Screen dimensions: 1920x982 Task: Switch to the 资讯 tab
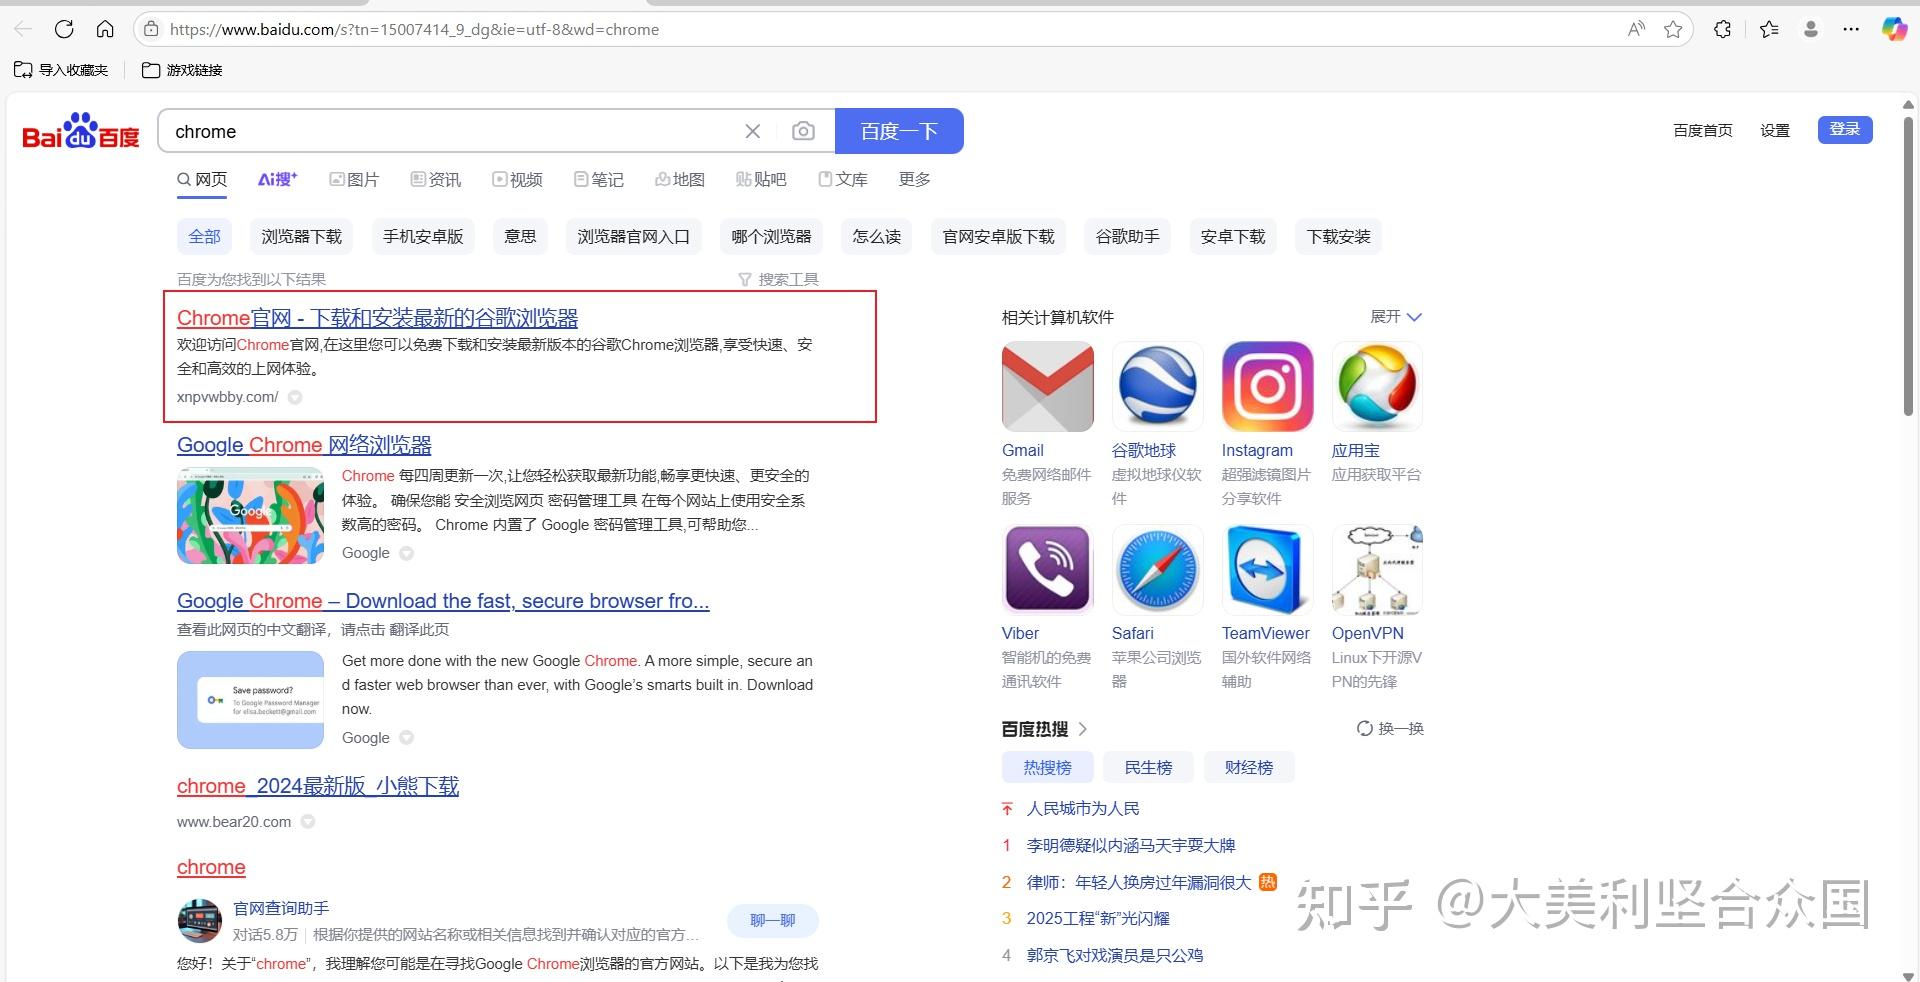coord(436,179)
